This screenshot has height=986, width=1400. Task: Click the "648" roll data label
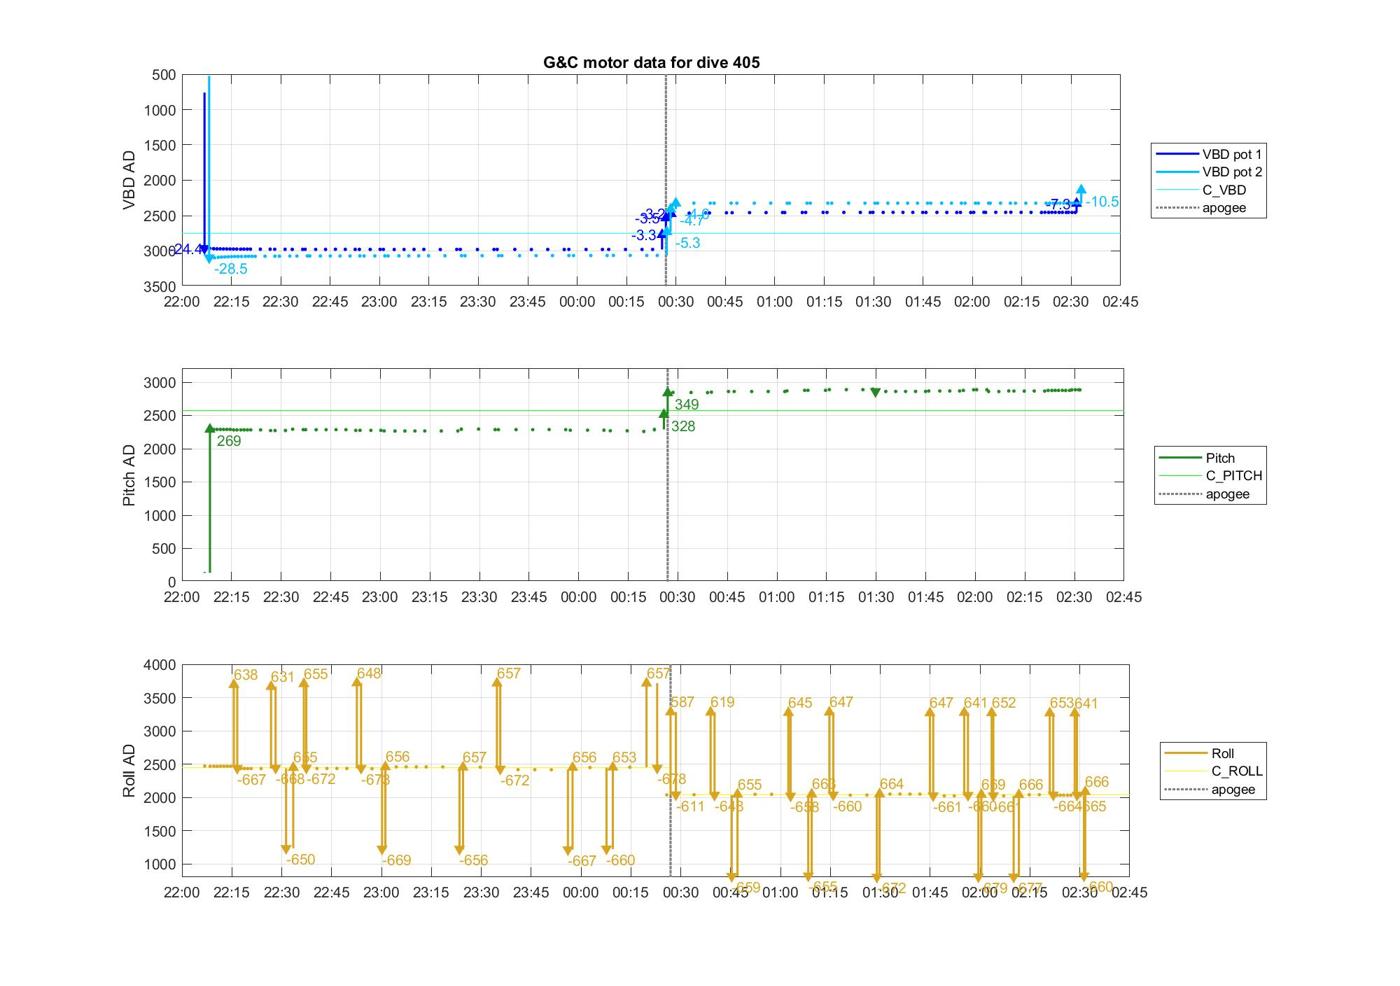(x=369, y=674)
